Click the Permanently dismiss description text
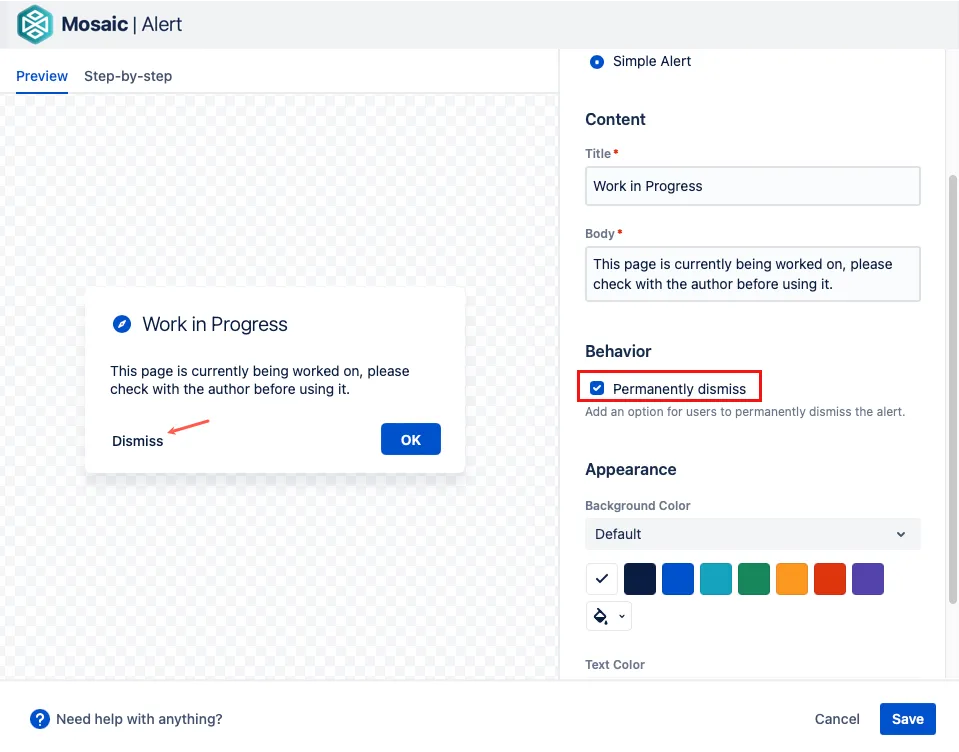Screen dimensions: 959x752 tap(744, 411)
